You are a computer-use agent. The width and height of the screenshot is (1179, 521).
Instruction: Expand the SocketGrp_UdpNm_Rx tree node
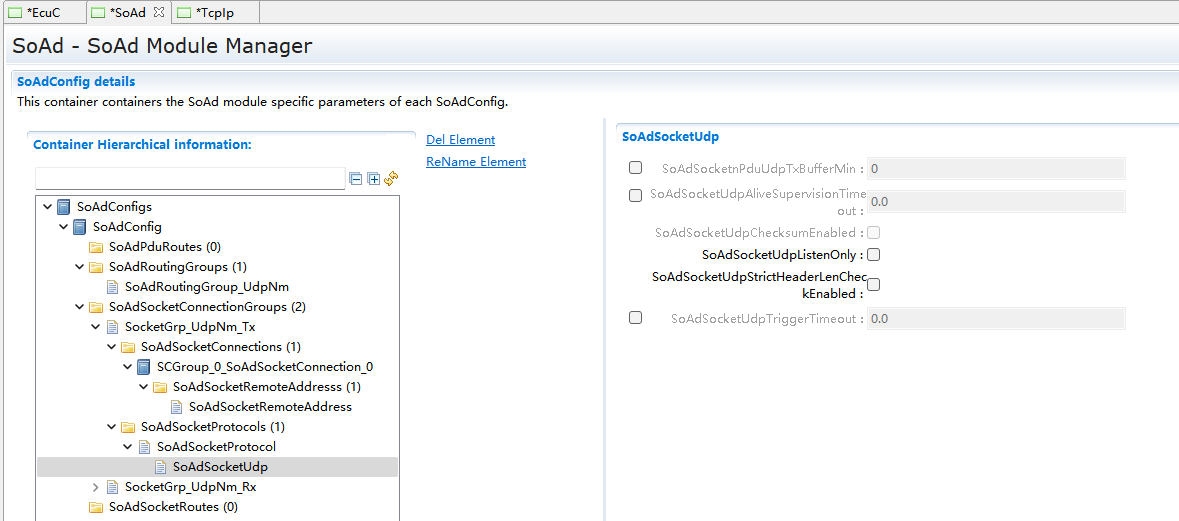coord(96,487)
